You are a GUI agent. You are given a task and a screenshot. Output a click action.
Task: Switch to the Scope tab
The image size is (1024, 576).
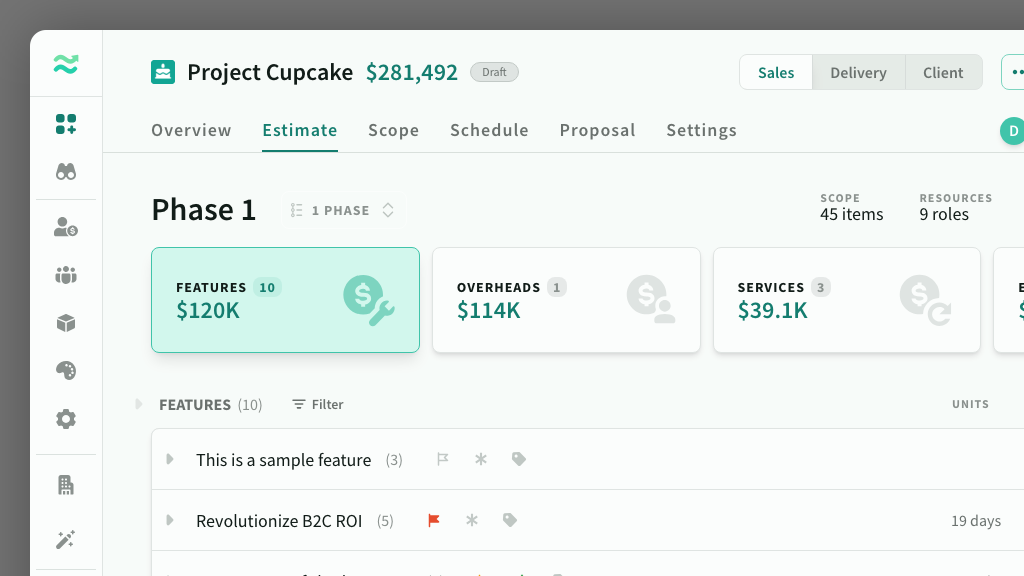(393, 130)
